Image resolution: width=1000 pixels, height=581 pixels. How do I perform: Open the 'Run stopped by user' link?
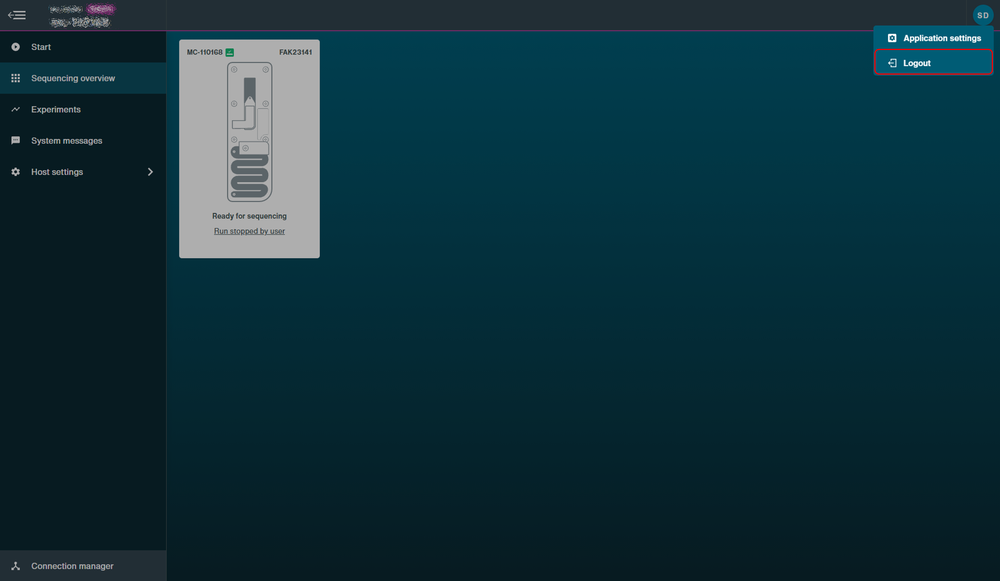pos(249,231)
